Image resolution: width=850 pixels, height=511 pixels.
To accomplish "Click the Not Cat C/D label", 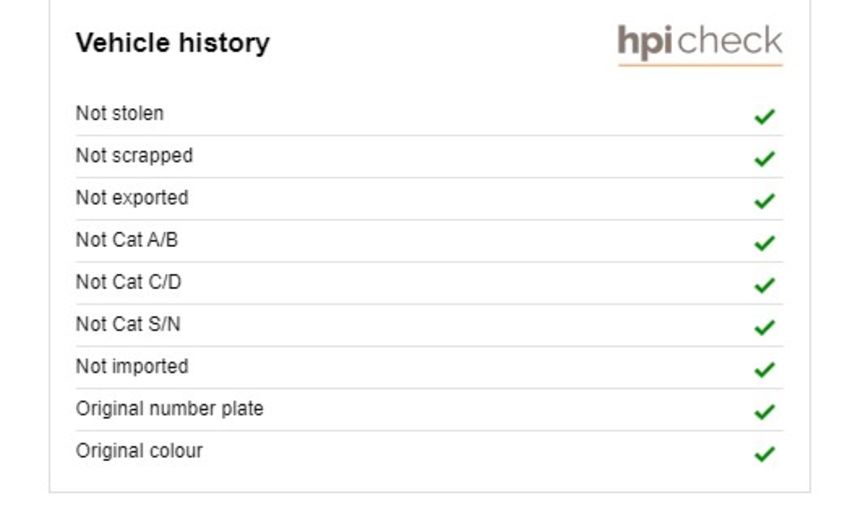I will tap(128, 282).
